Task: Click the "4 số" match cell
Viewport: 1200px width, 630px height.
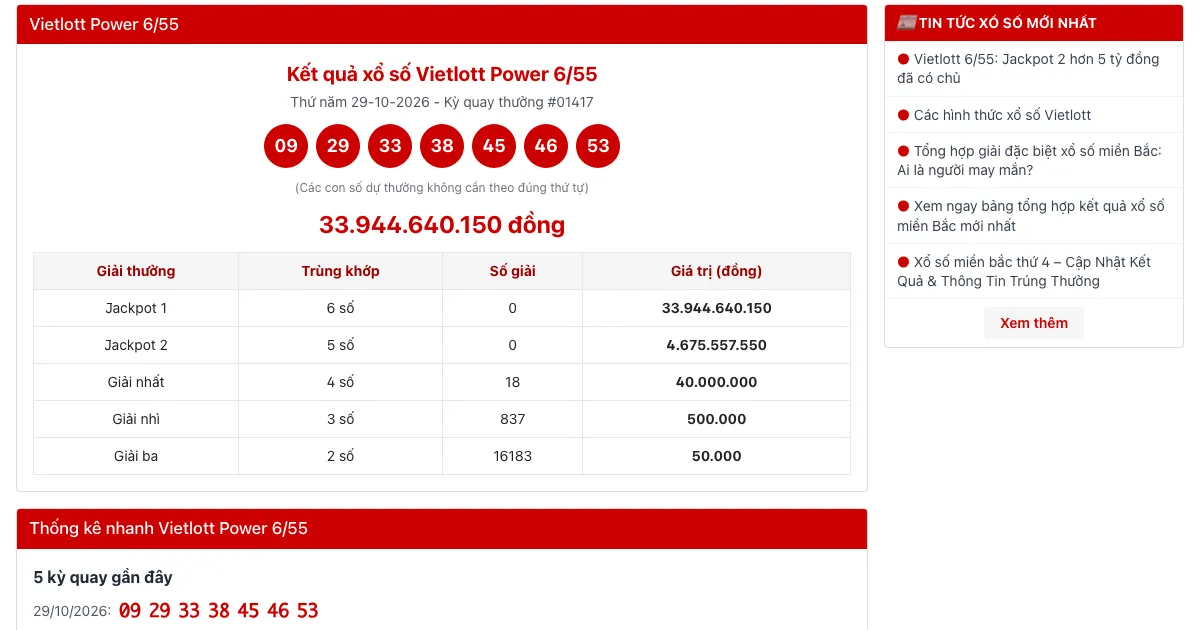Action: point(341,382)
